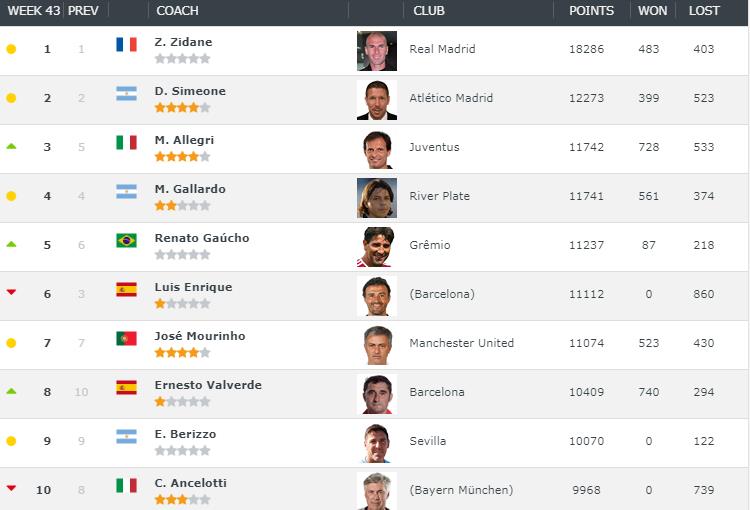
Task: Click the yellow dot indicator for rank 1
Action: [x=11, y=49]
